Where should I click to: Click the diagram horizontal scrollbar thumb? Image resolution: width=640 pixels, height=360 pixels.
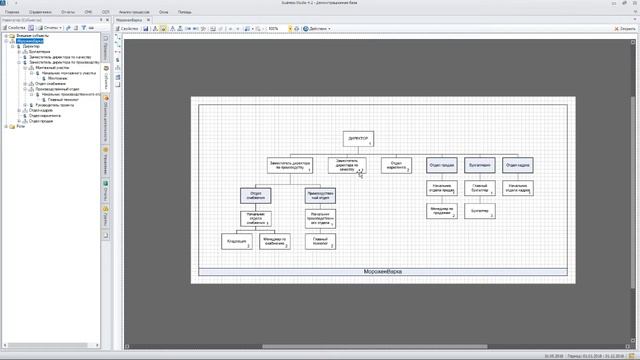(375, 347)
